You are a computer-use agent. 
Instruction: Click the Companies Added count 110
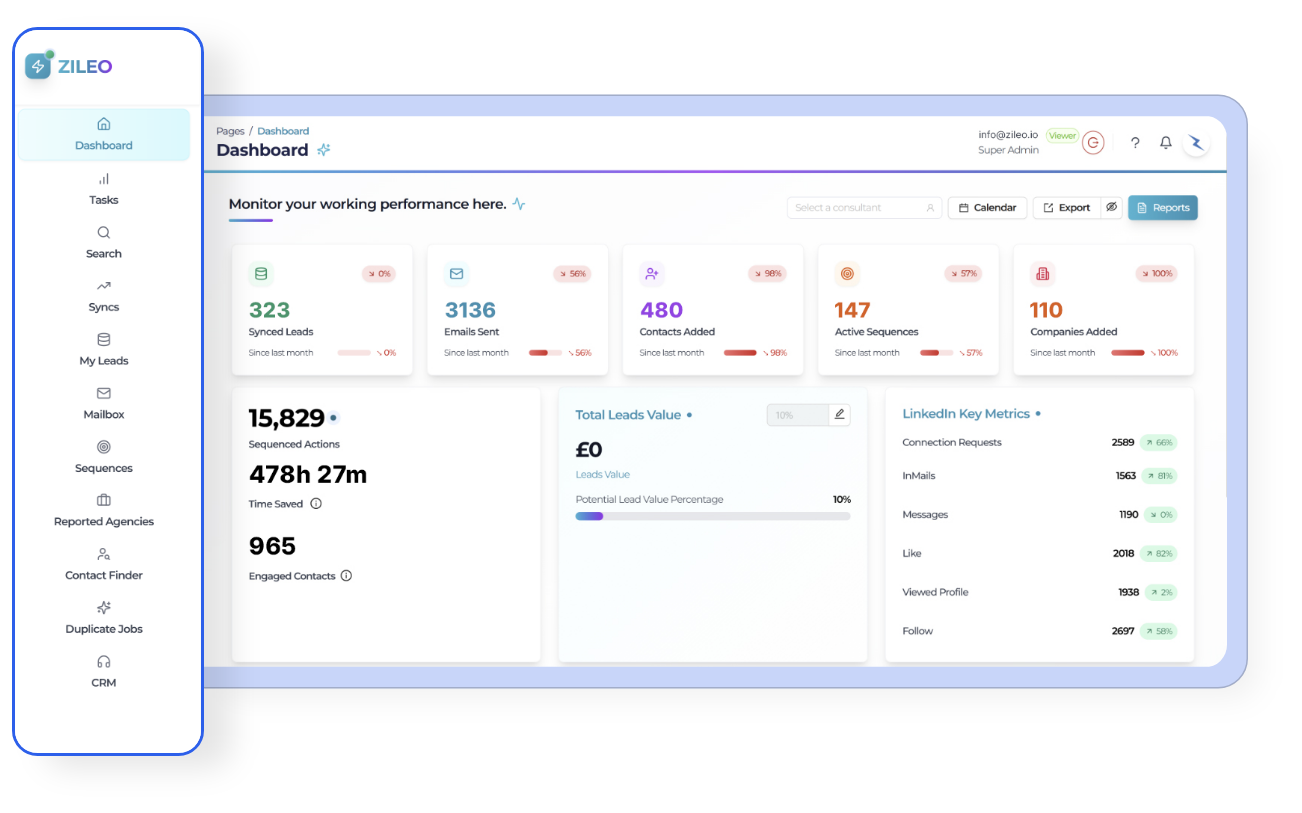pyautogui.click(x=1047, y=310)
